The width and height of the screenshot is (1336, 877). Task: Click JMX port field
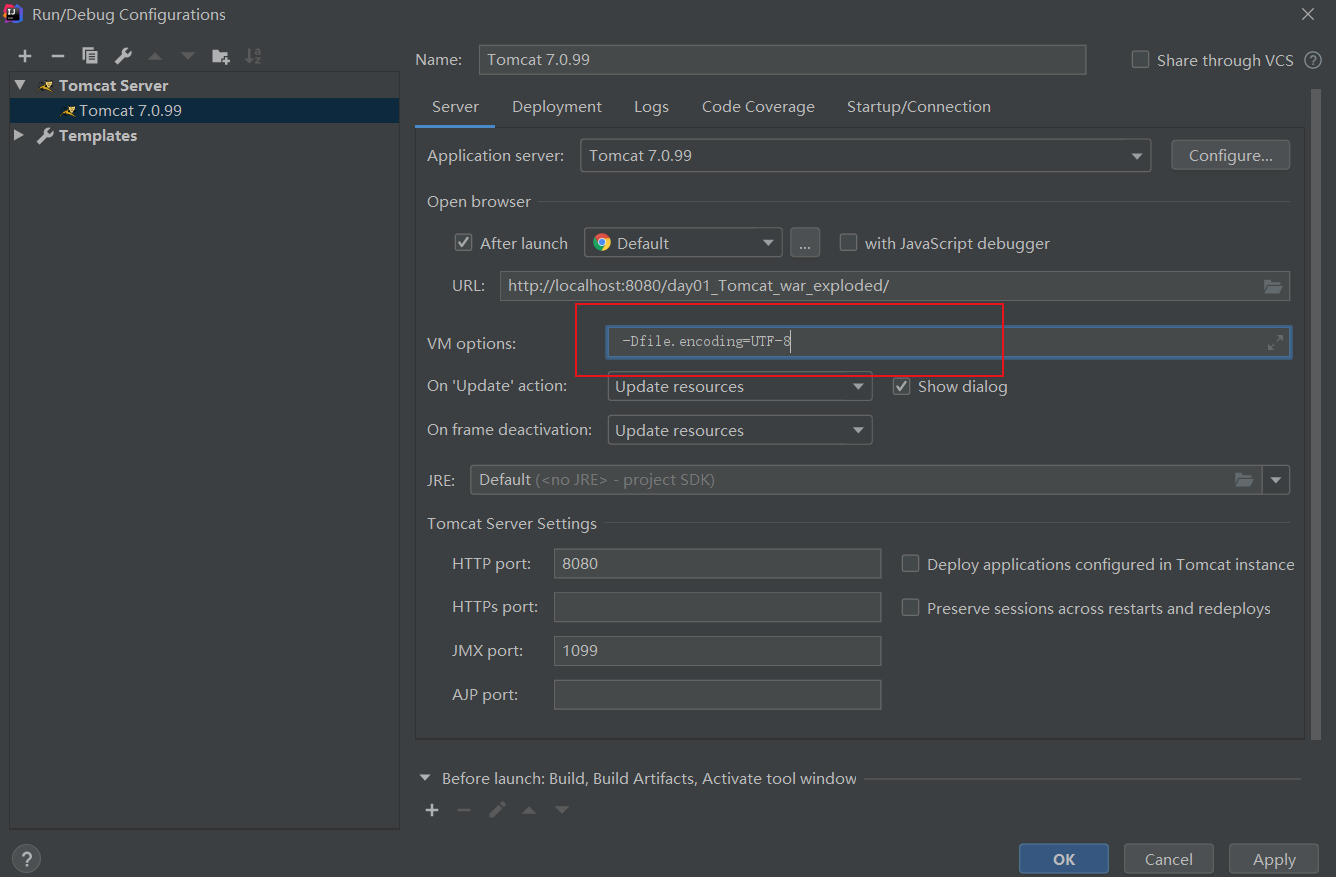pyautogui.click(x=717, y=651)
